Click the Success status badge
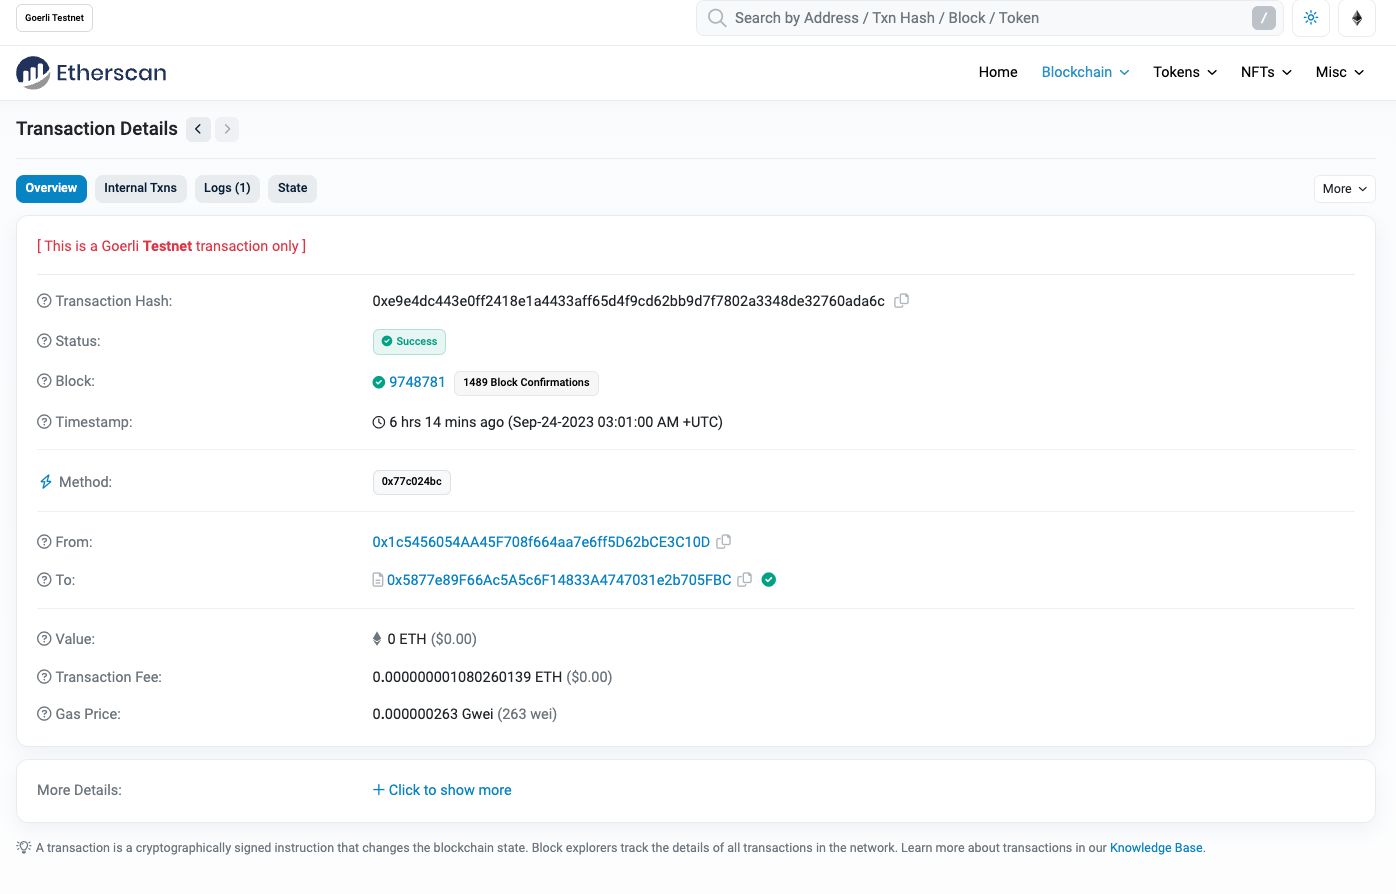This screenshot has height=894, width=1396. (x=409, y=342)
